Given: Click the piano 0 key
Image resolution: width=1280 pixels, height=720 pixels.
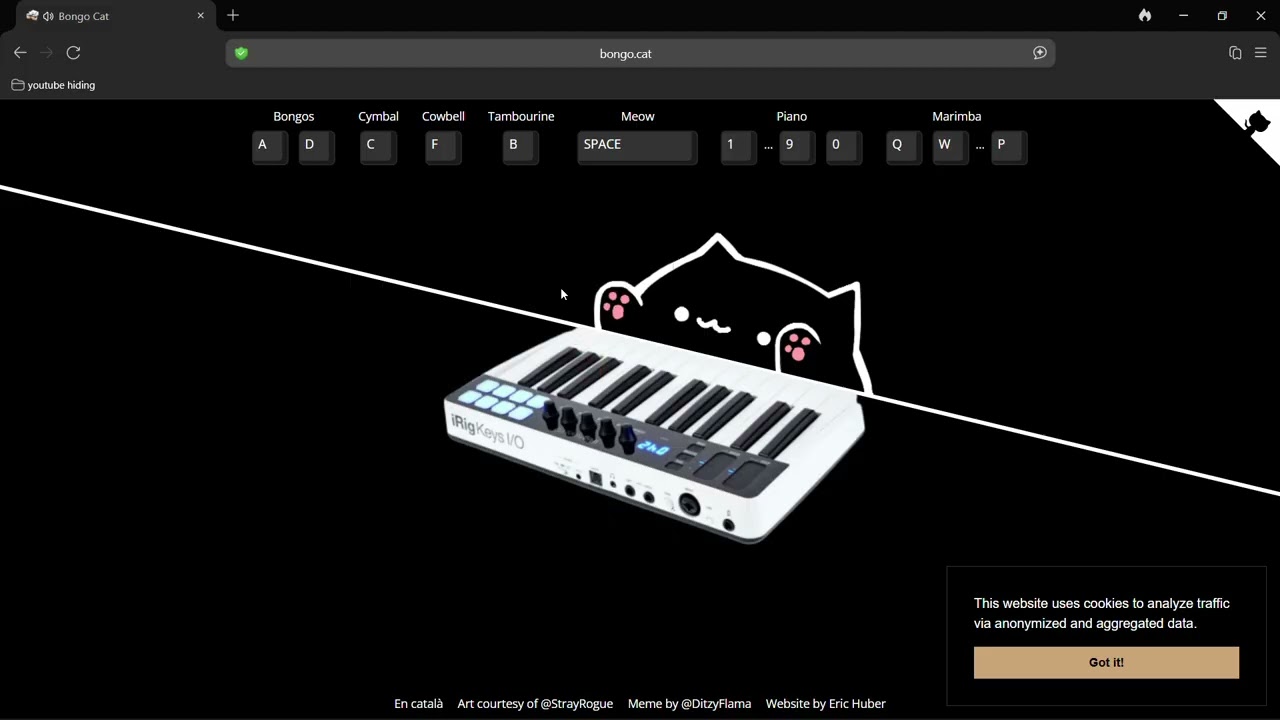Looking at the screenshot, I should click(844, 146).
